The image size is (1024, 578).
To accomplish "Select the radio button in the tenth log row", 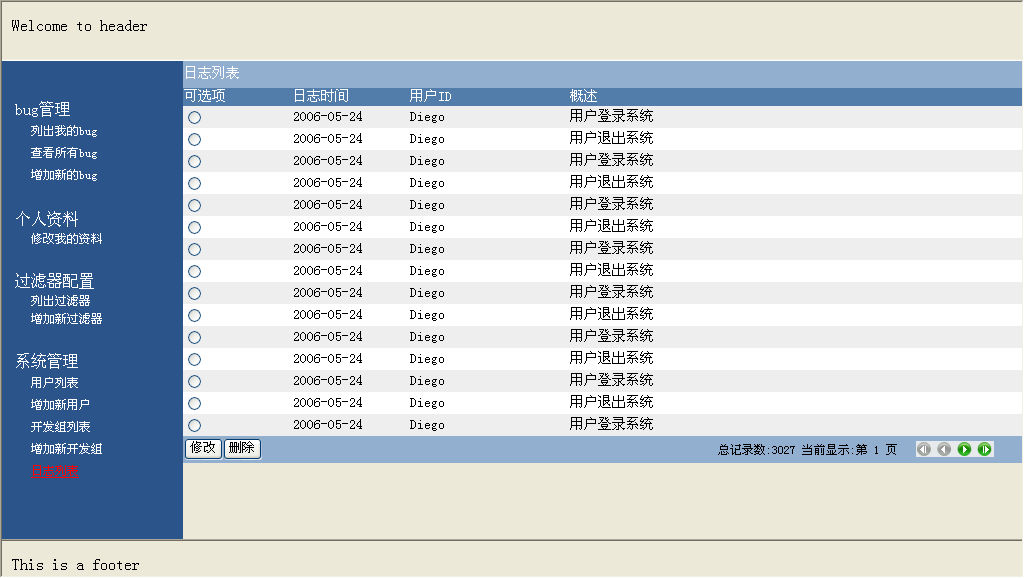I will [x=195, y=315].
